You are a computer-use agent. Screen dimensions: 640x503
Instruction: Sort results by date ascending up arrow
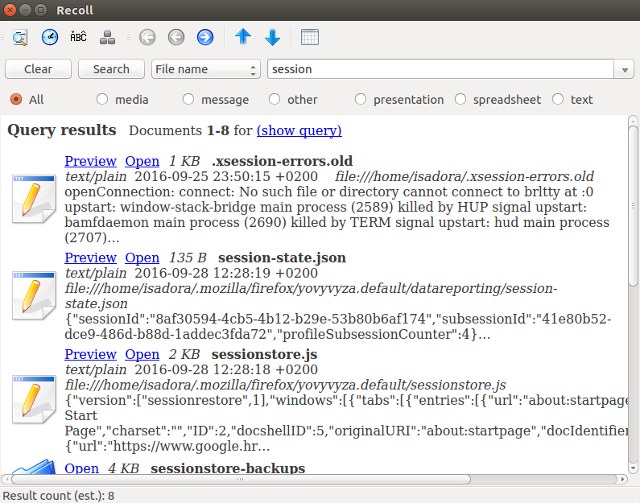[243, 36]
